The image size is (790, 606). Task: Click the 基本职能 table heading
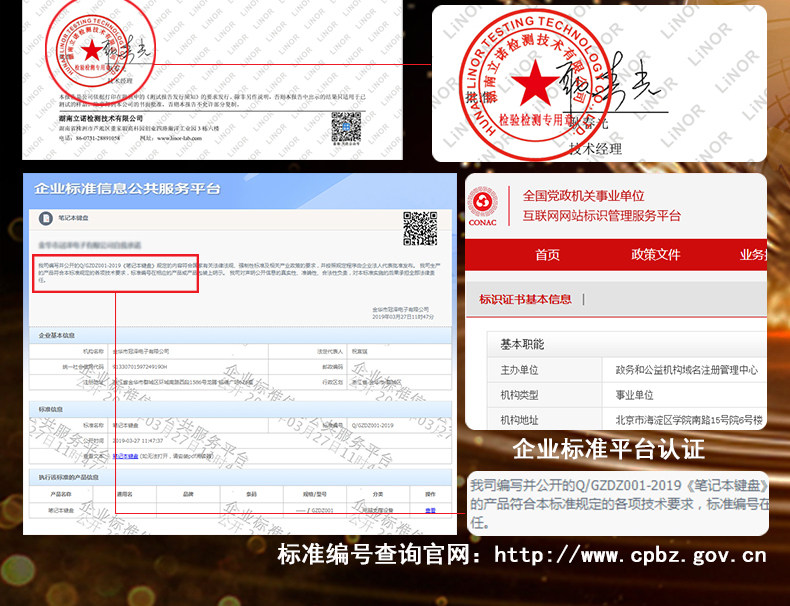[x=522, y=345]
